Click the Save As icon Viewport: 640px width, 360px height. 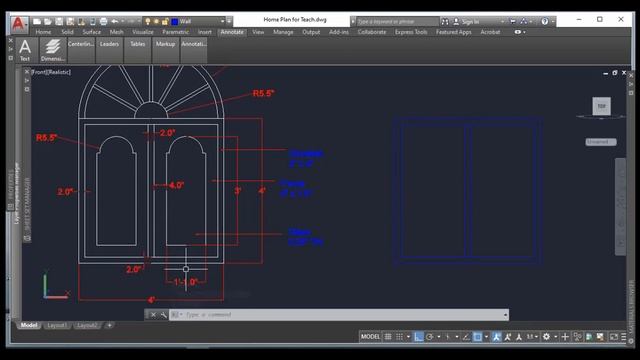pyautogui.click(x=70, y=21)
